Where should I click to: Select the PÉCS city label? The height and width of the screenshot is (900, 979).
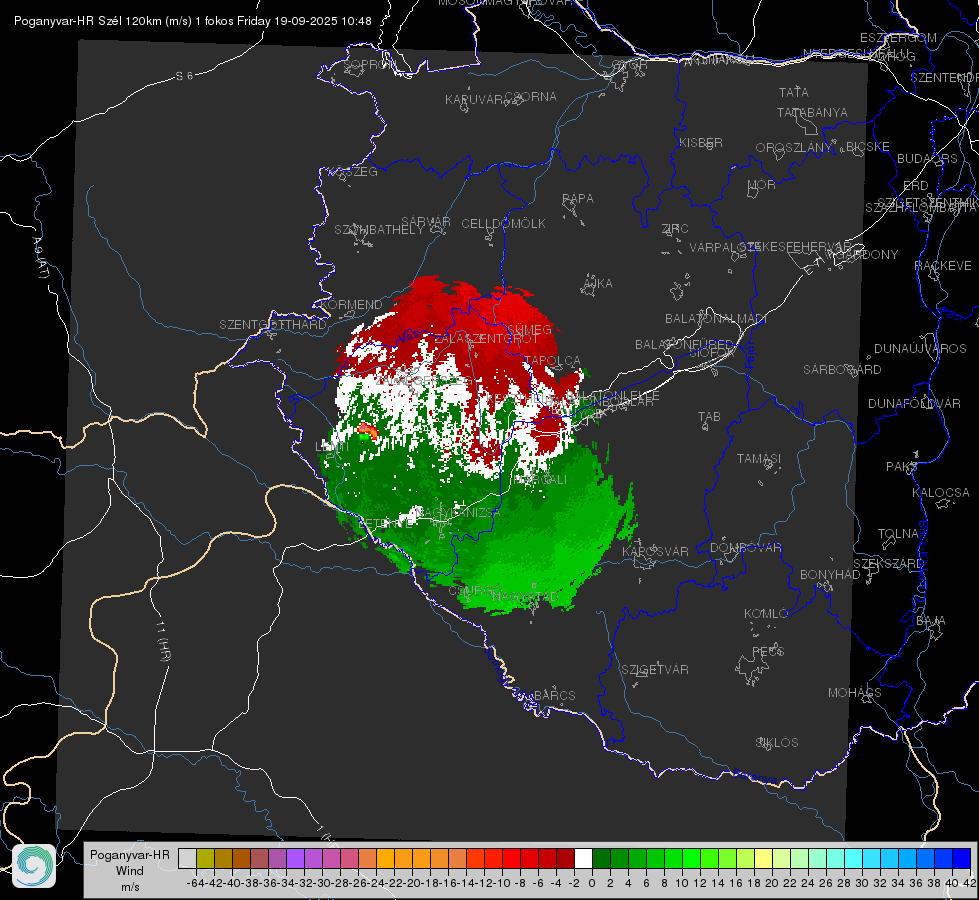click(768, 651)
